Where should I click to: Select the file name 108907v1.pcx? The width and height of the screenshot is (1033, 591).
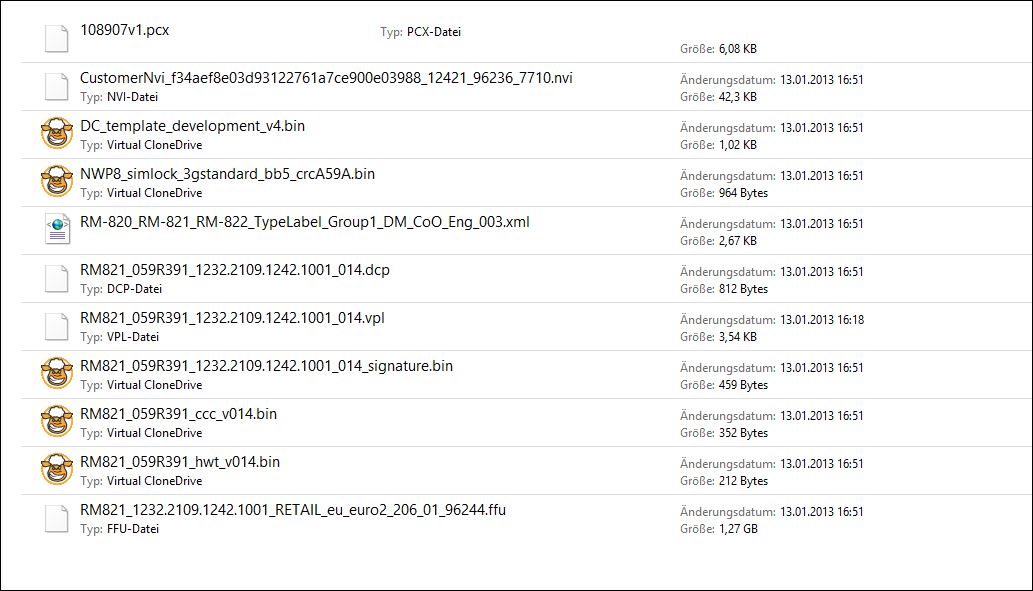(x=125, y=30)
